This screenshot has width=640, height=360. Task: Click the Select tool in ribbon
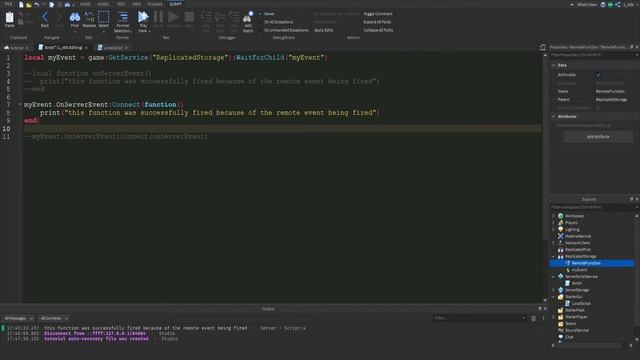(104, 19)
